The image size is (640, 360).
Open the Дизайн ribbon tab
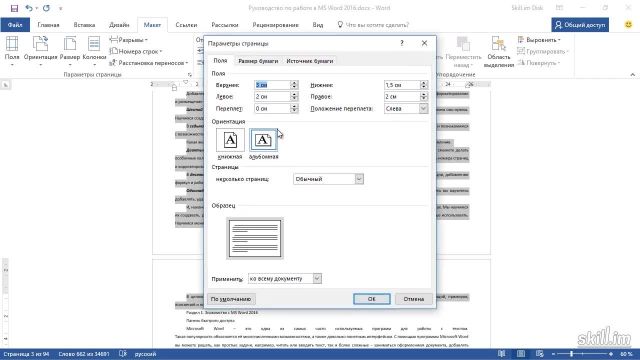[x=119, y=25]
